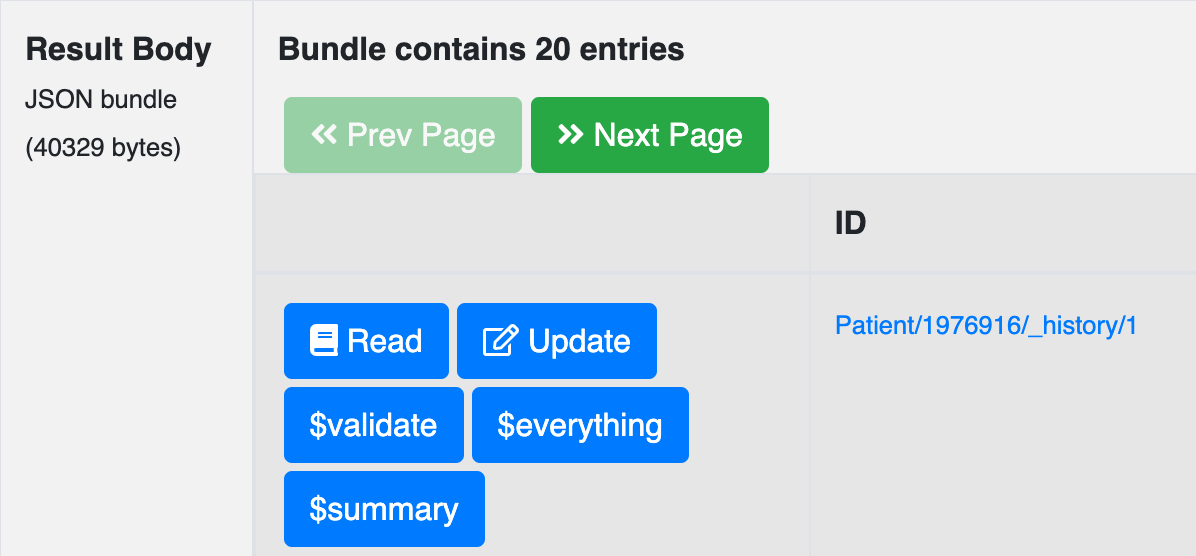This screenshot has height=556, width=1196.
Task: Click the pencil-square icon on Update button
Action: 501,340
